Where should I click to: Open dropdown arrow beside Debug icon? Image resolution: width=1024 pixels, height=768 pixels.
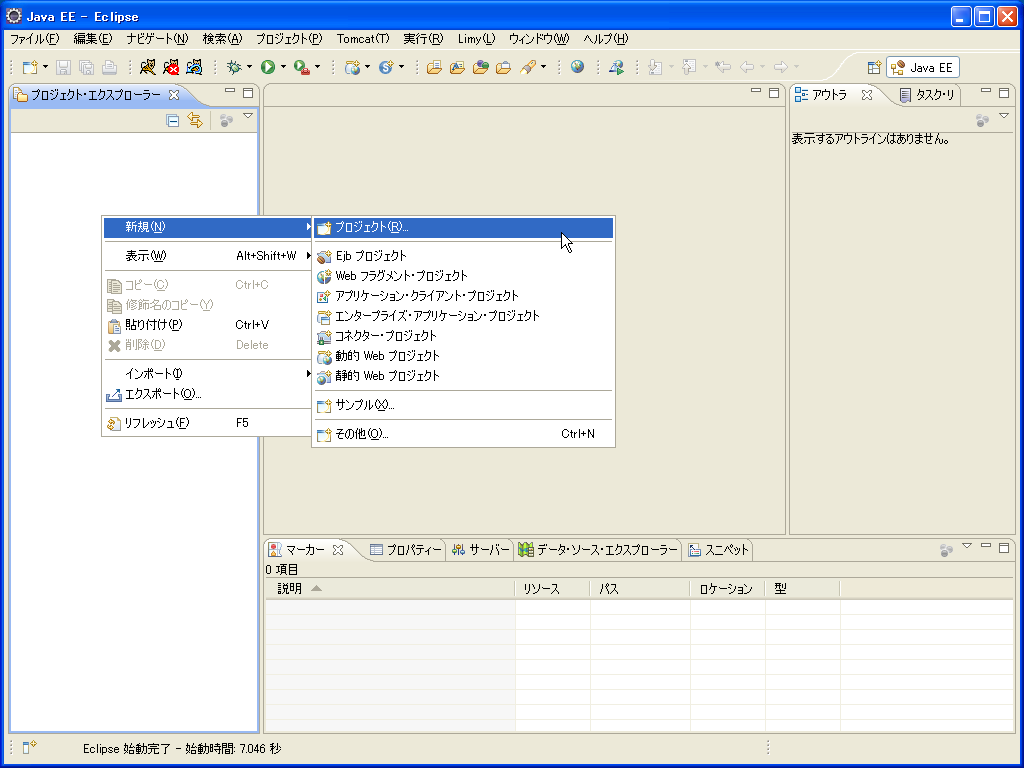[249, 67]
